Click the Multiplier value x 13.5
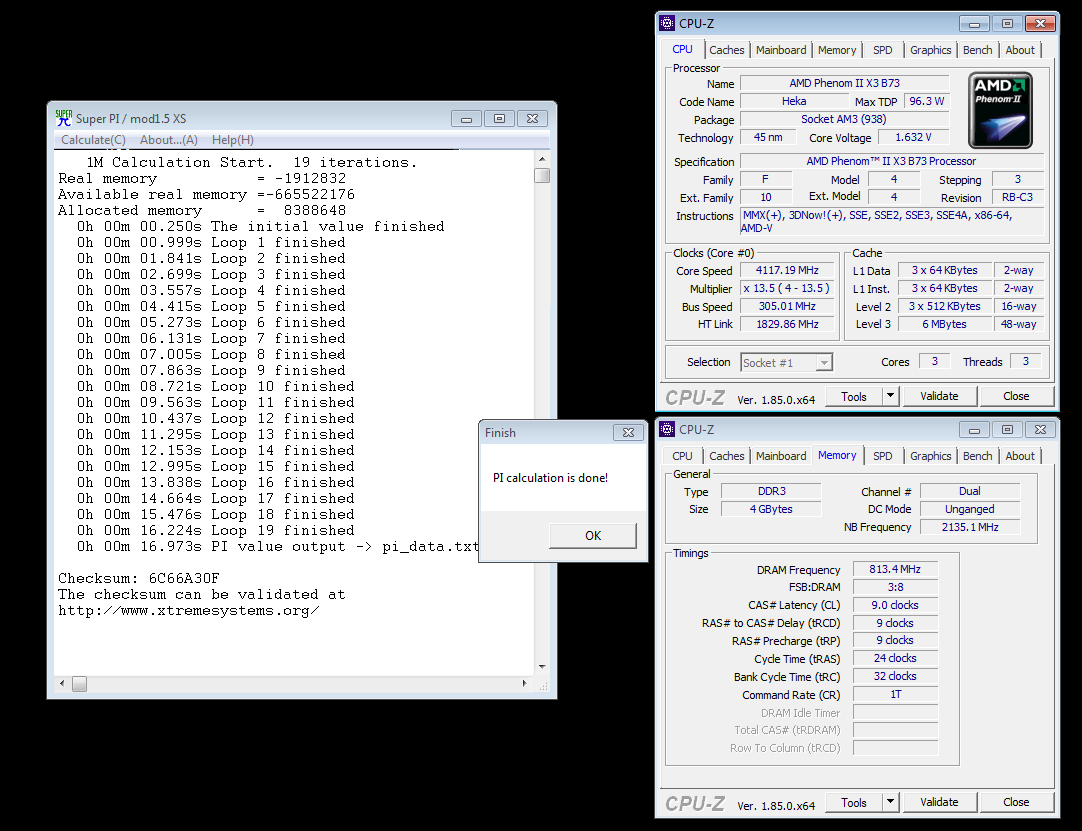The height and width of the screenshot is (831, 1082). click(x=787, y=289)
